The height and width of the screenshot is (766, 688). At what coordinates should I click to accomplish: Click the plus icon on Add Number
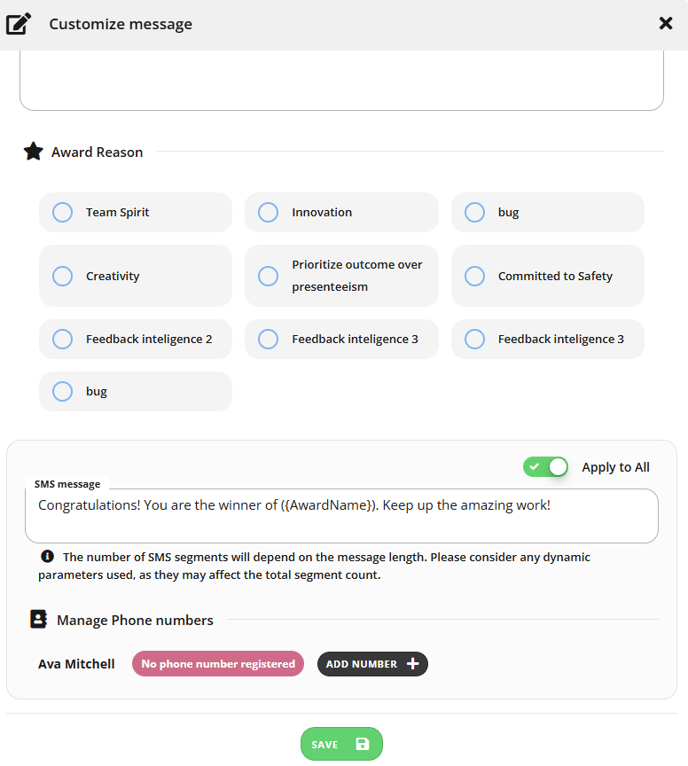click(413, 663)
